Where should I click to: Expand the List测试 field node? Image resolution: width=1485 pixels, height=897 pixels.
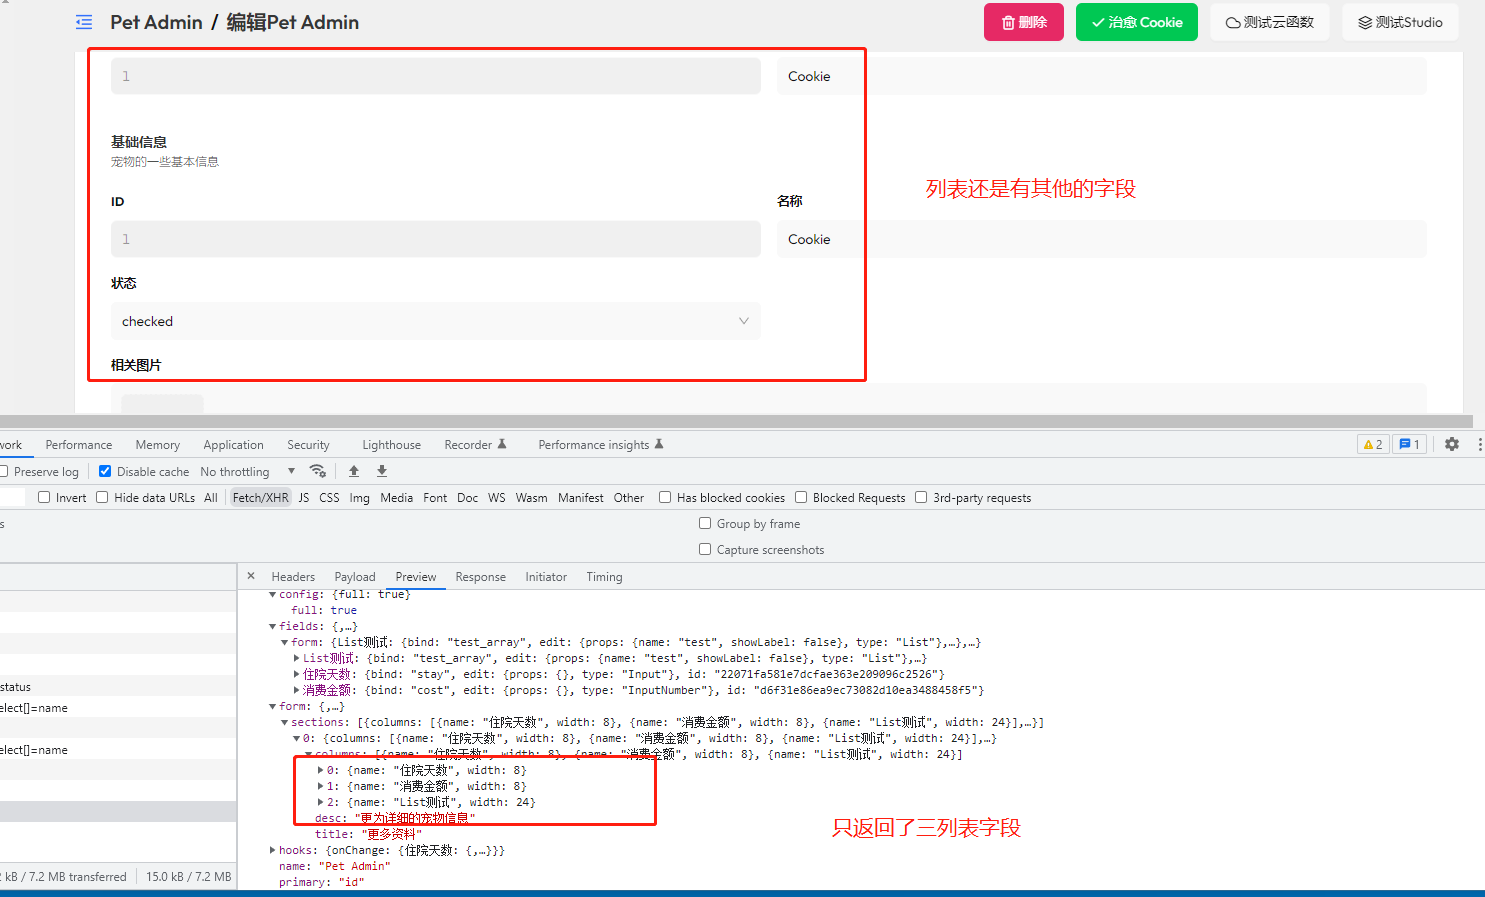point(296,658)
